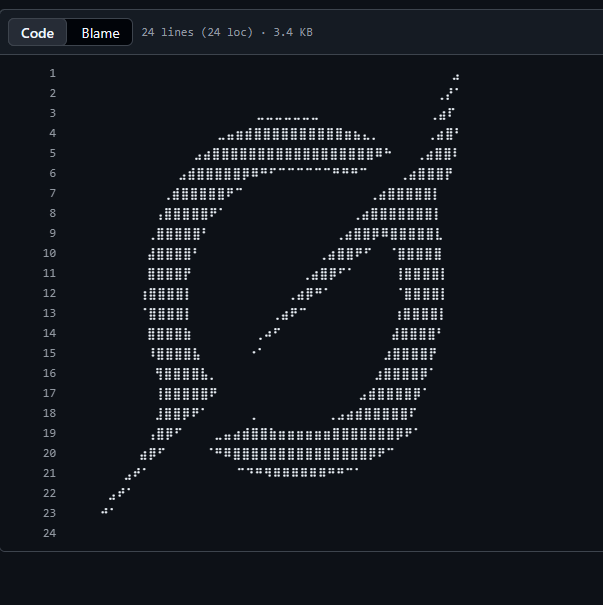Select line number 14
Viewport: 603px width, 605px height.
coord(50,333)
